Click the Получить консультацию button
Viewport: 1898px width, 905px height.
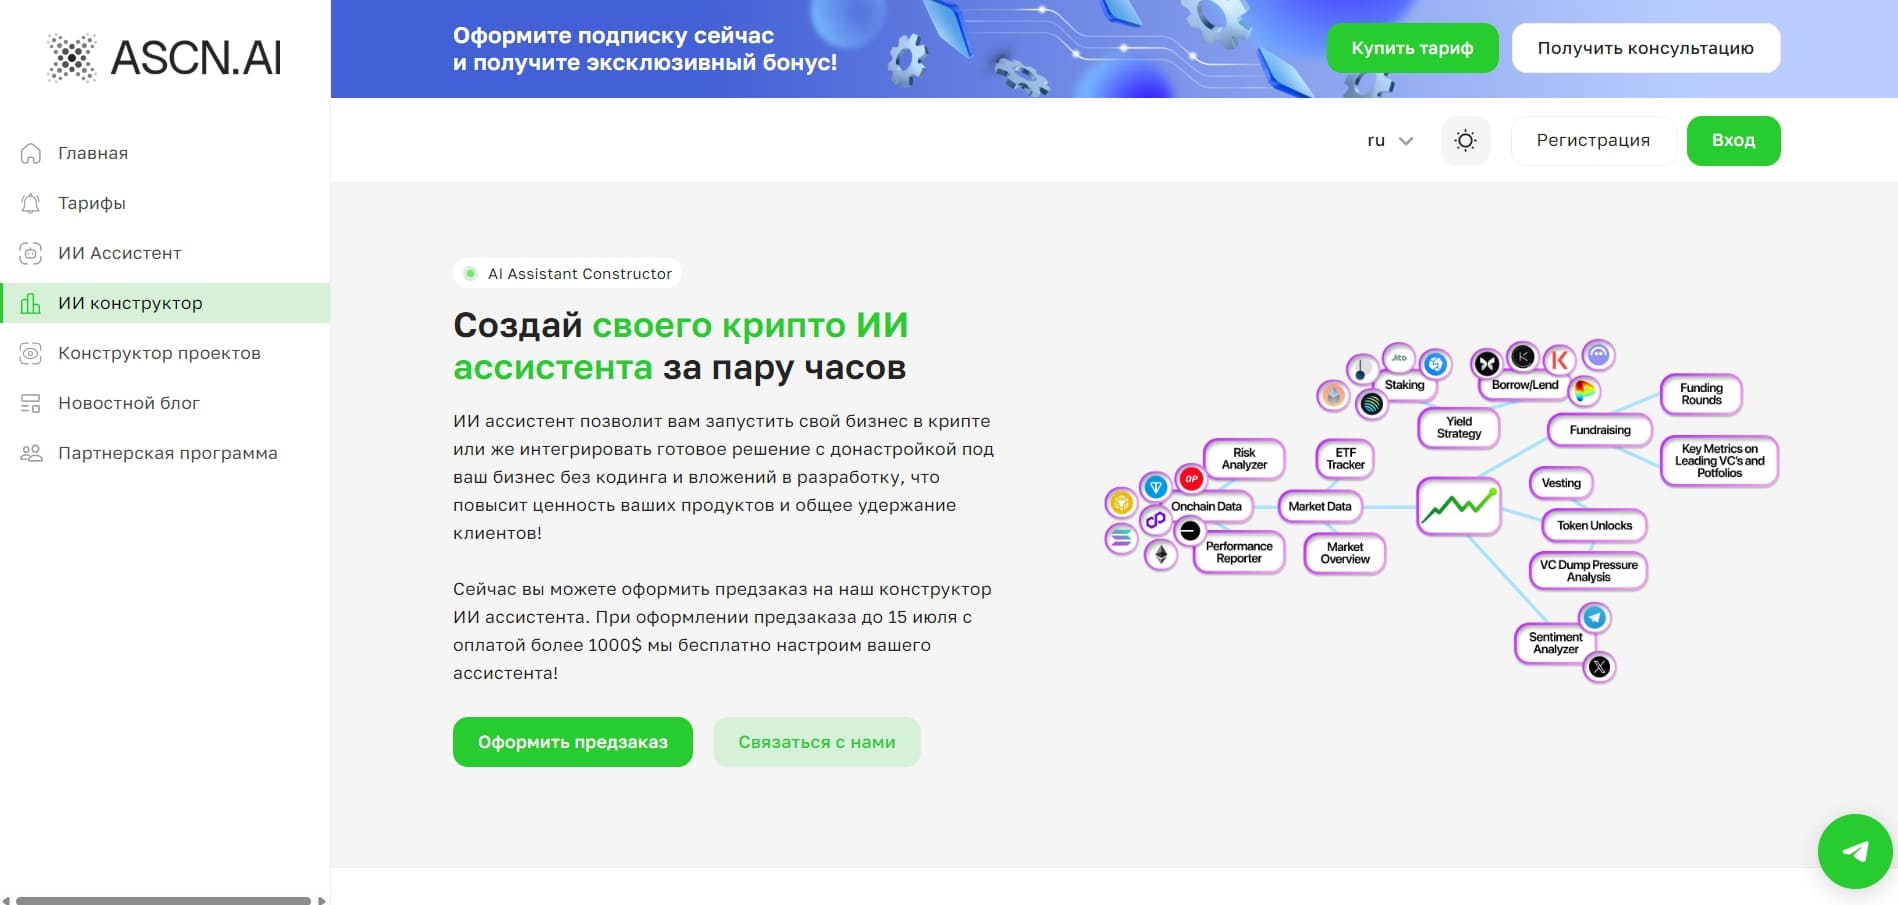(x=1646, y=48)
